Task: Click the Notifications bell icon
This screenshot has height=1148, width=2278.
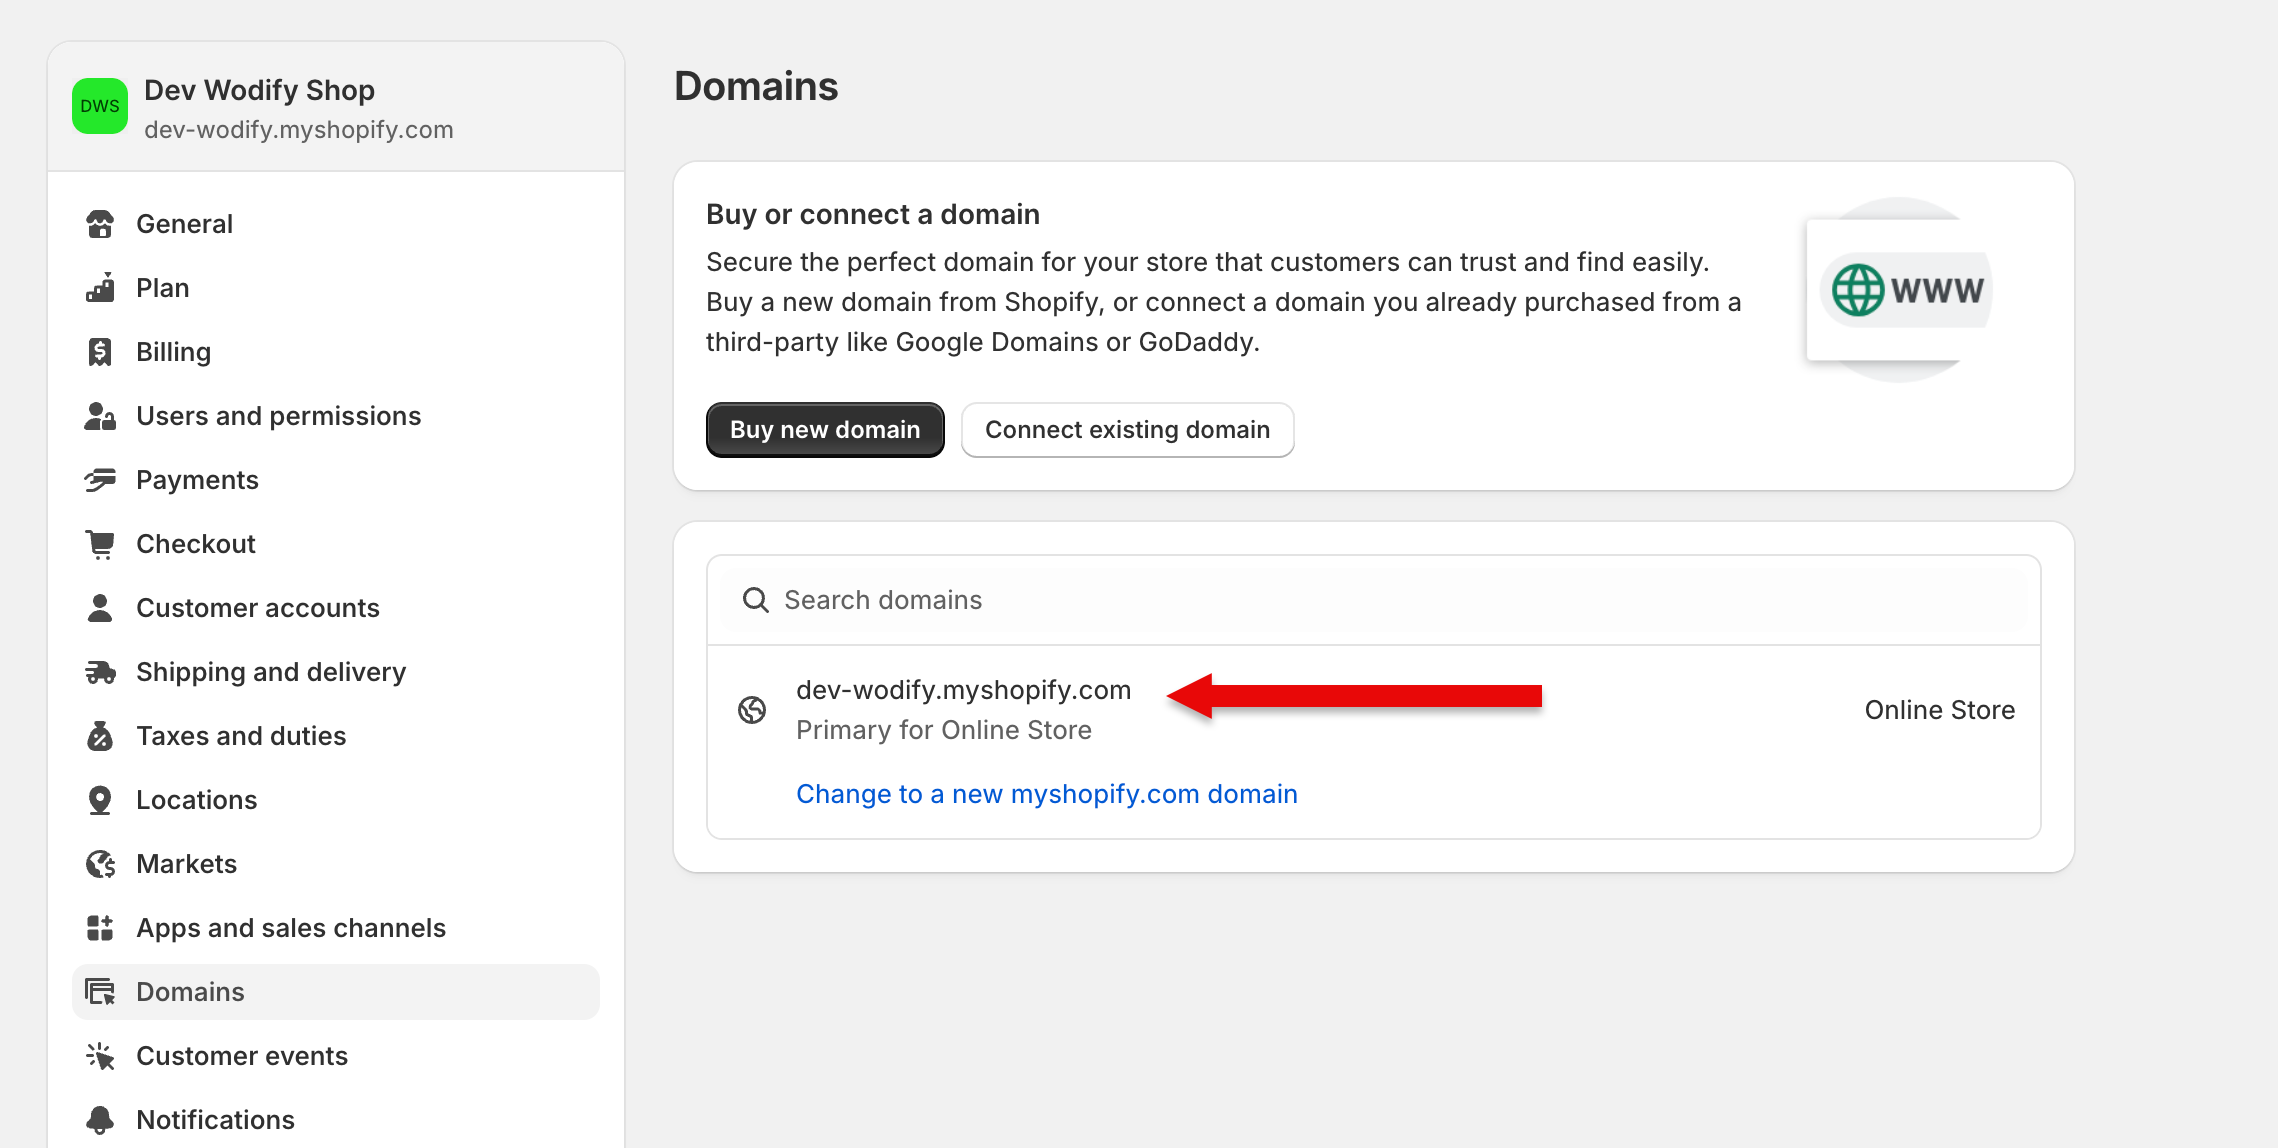Action: (100, 1120)
